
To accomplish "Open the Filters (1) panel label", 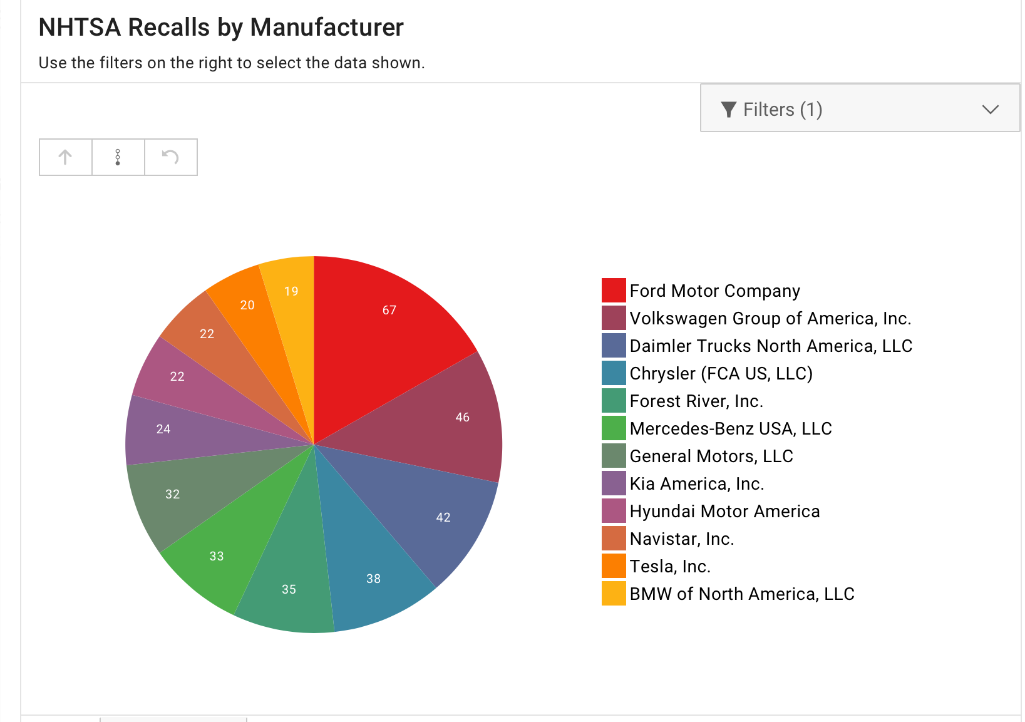I will click(782, 109).
